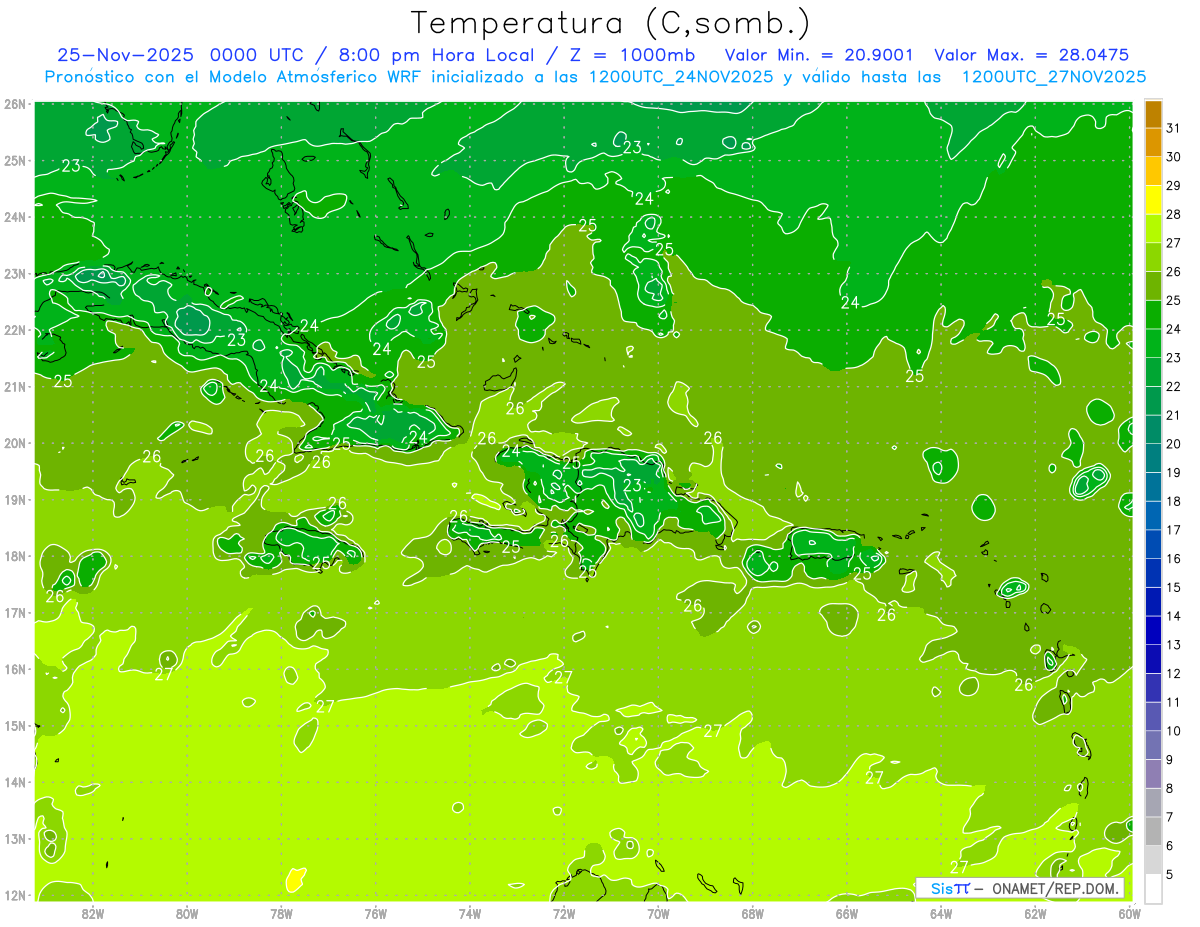Click the 26N latitude axis label

pyautogui.click(x=14, y=104)
